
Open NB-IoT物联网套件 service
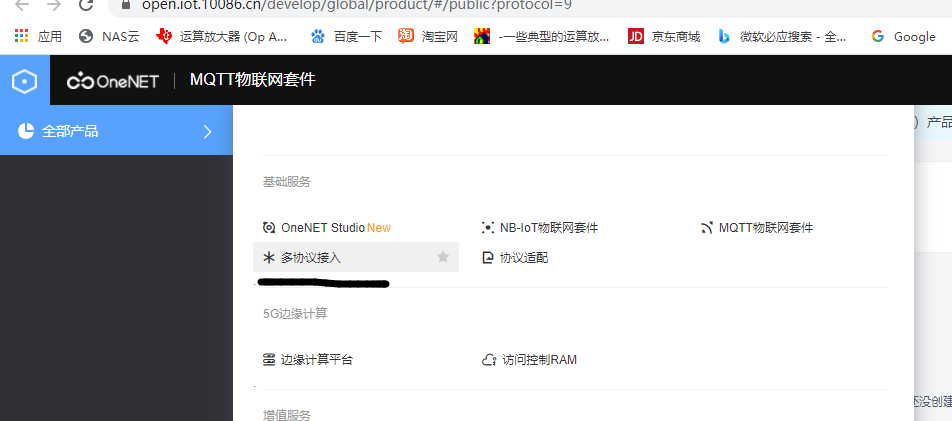coord(540,228)
